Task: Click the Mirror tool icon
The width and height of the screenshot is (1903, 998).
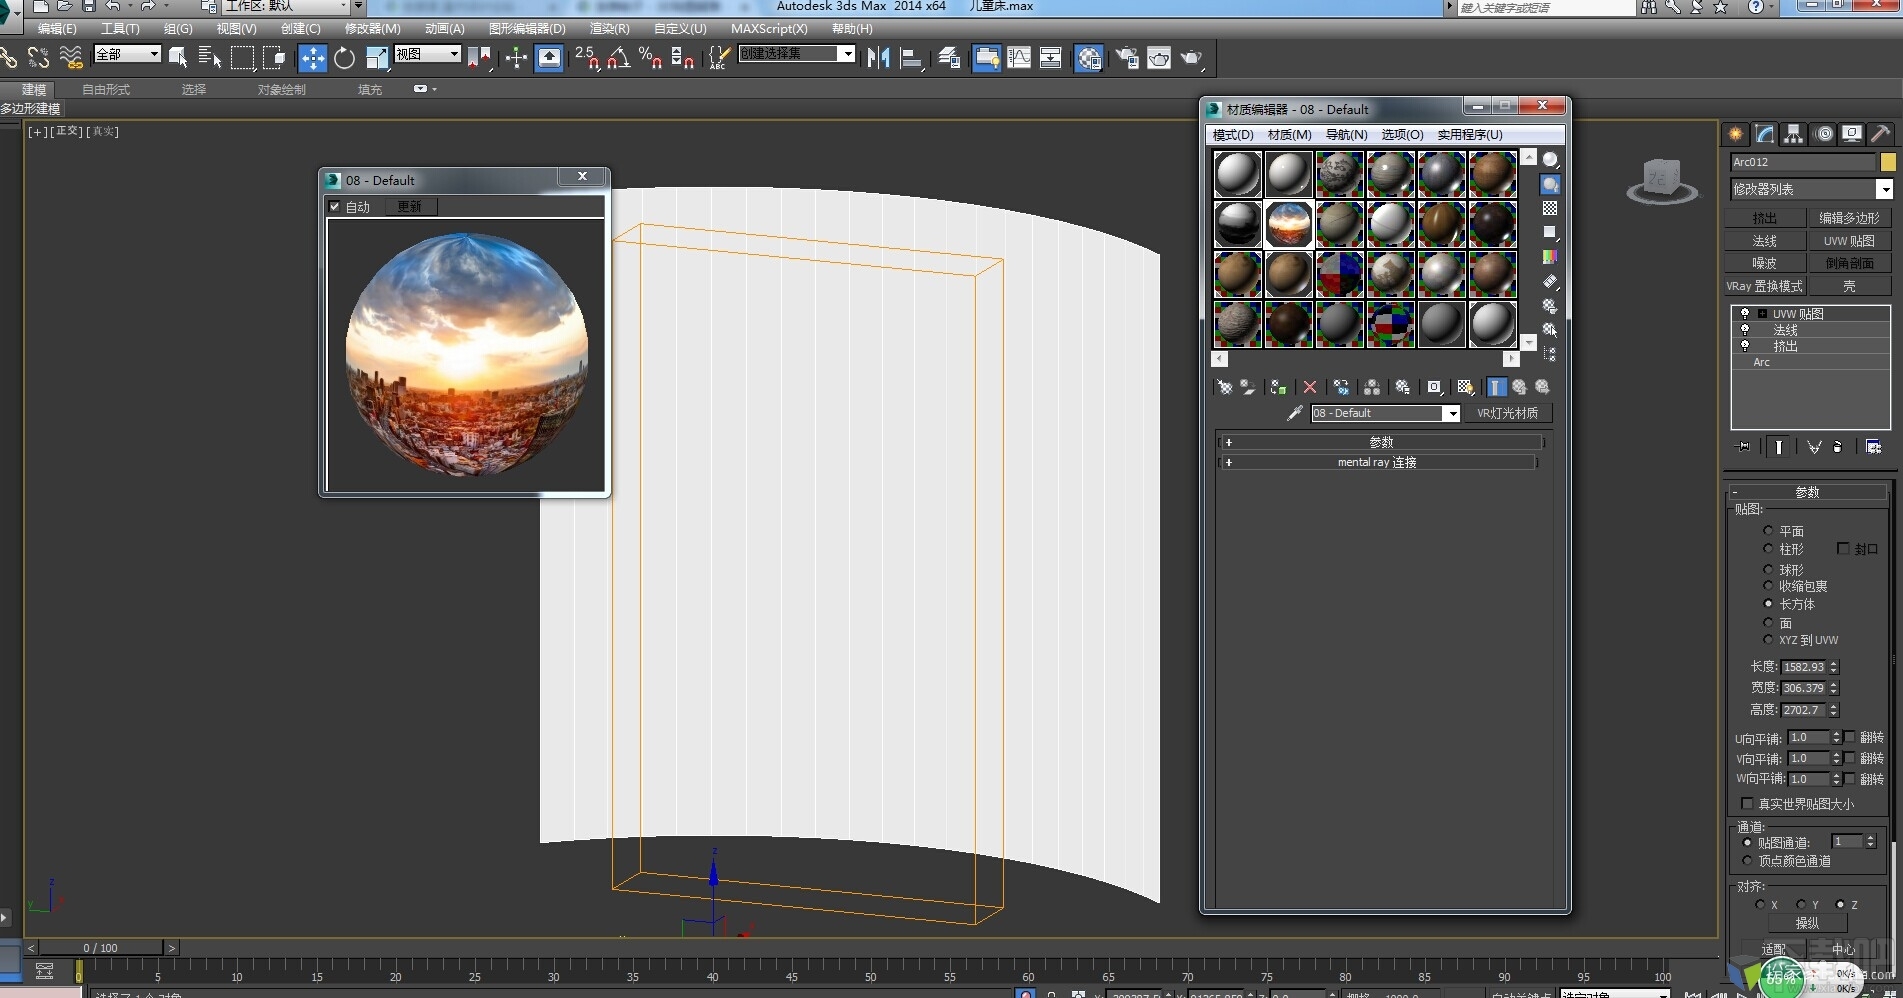Action: pyautogui.click(x=878, y=58)
